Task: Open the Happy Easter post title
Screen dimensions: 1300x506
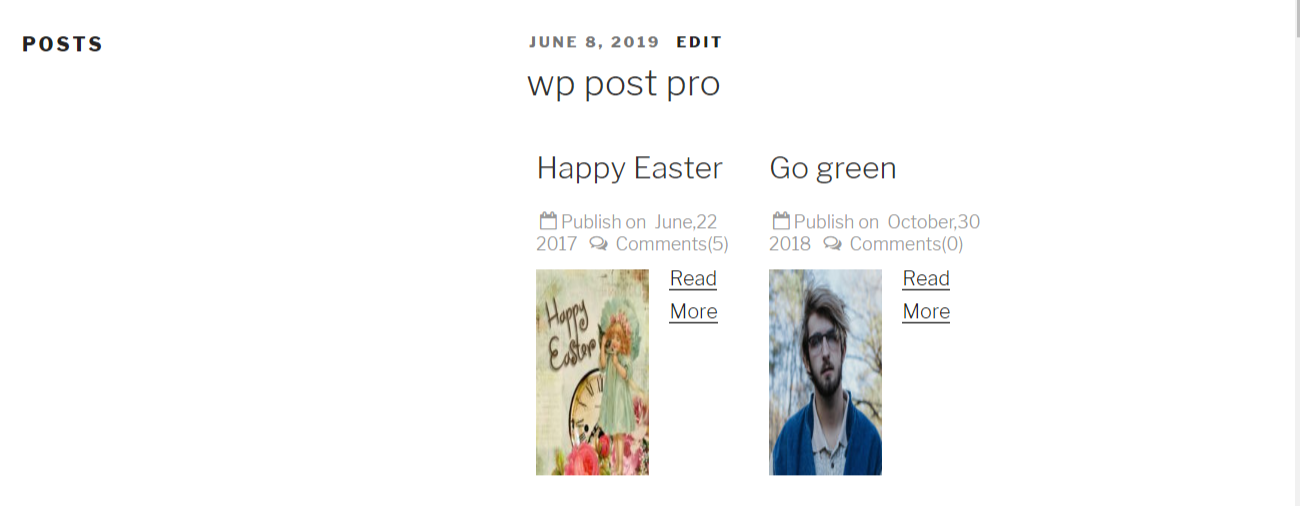Action: pyautogui.click(x=630, y=167)
